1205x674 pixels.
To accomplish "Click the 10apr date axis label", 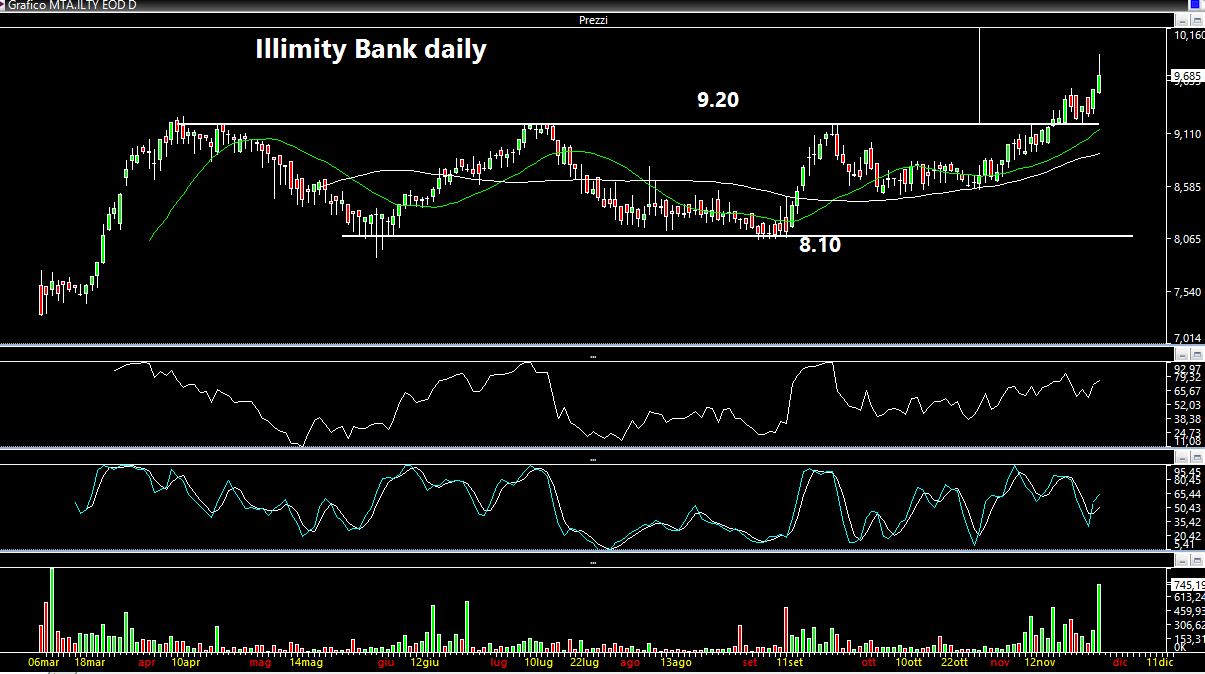I will coord(187,663).
